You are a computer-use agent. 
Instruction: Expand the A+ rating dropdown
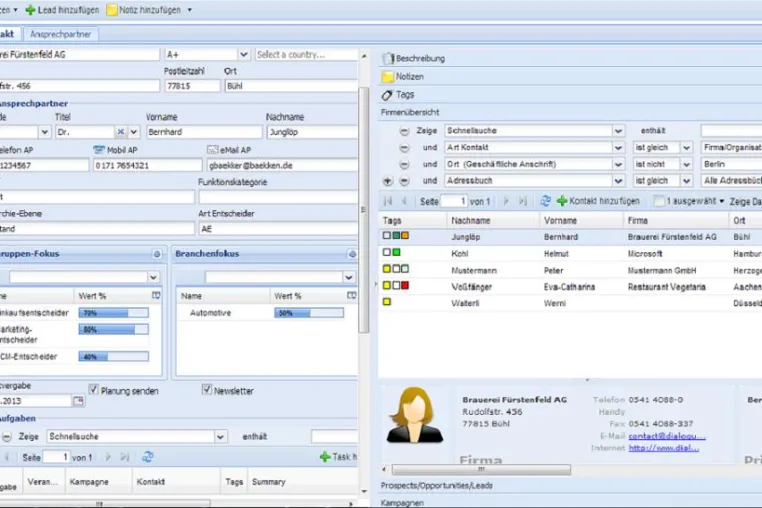point(243,54)
